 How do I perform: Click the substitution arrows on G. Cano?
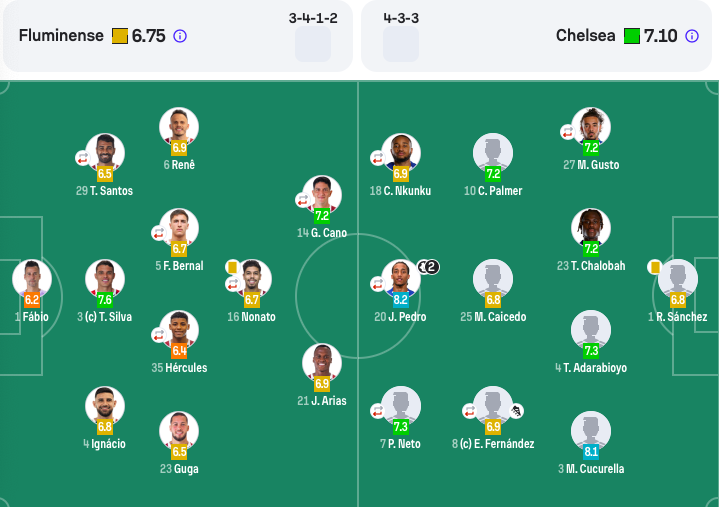(x=303, y=200)
